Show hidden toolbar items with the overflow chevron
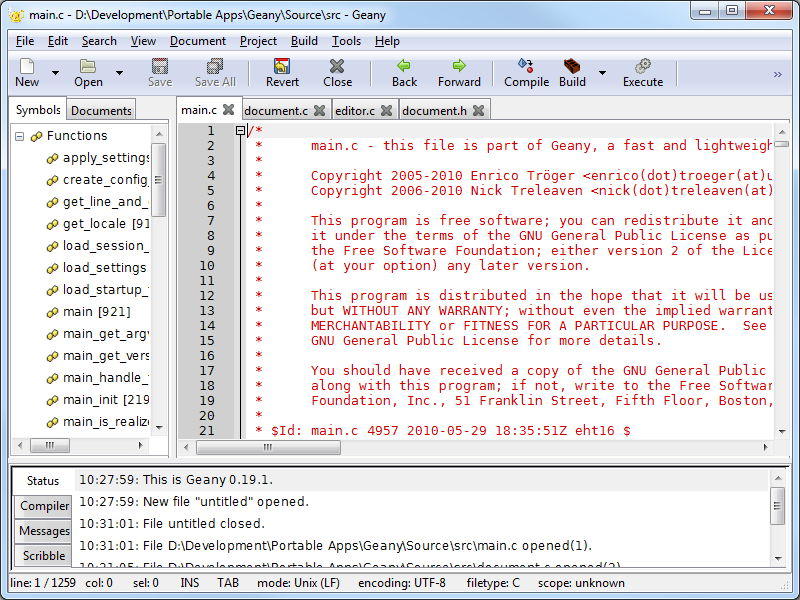This screenshot has width=800, height=600. (778, 74)
